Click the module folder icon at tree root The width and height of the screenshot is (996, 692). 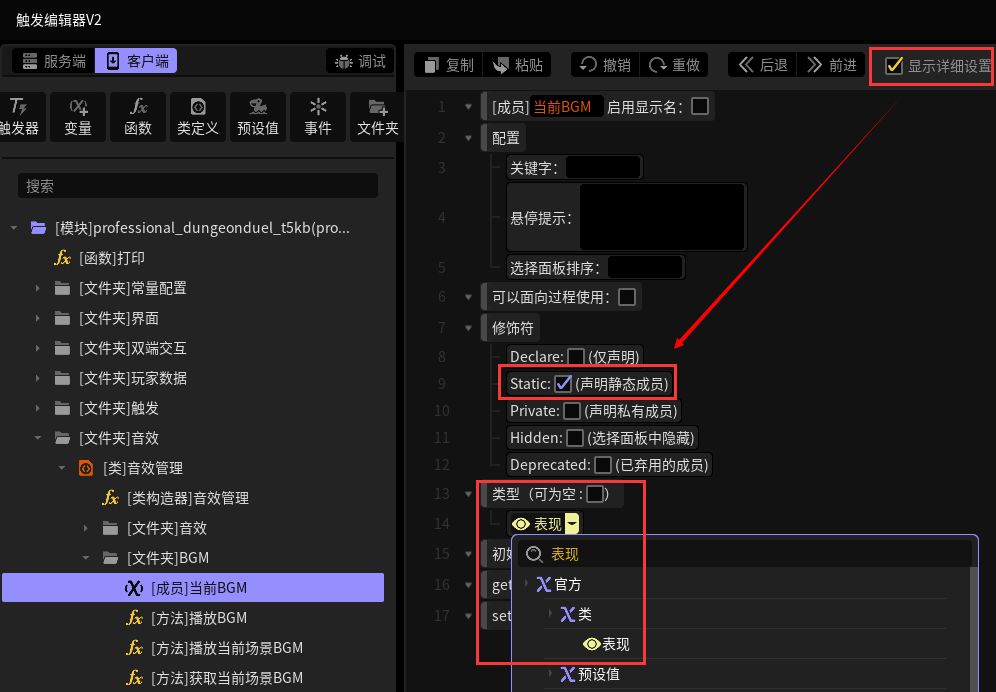pos(38,227)
